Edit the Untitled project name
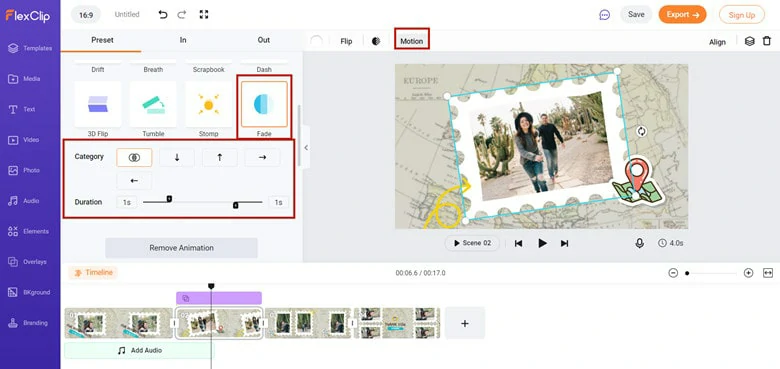The height and width of the screenshot is (369, 780). [x=127, y=14]
